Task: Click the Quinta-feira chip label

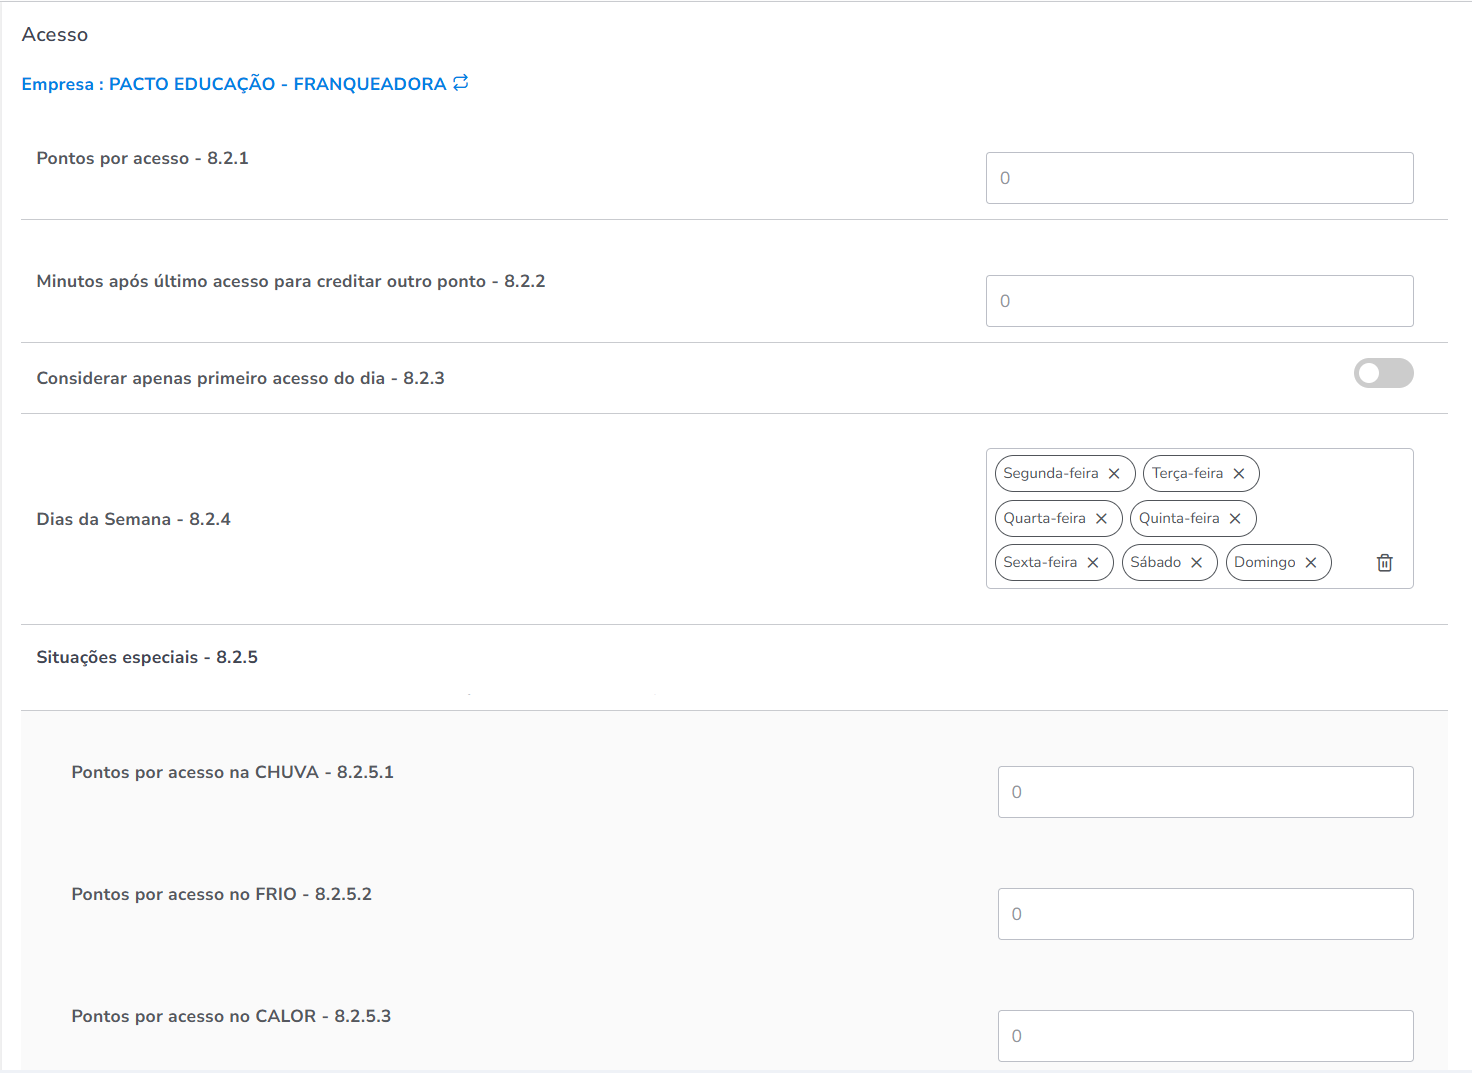Action: pos(1179,519)
